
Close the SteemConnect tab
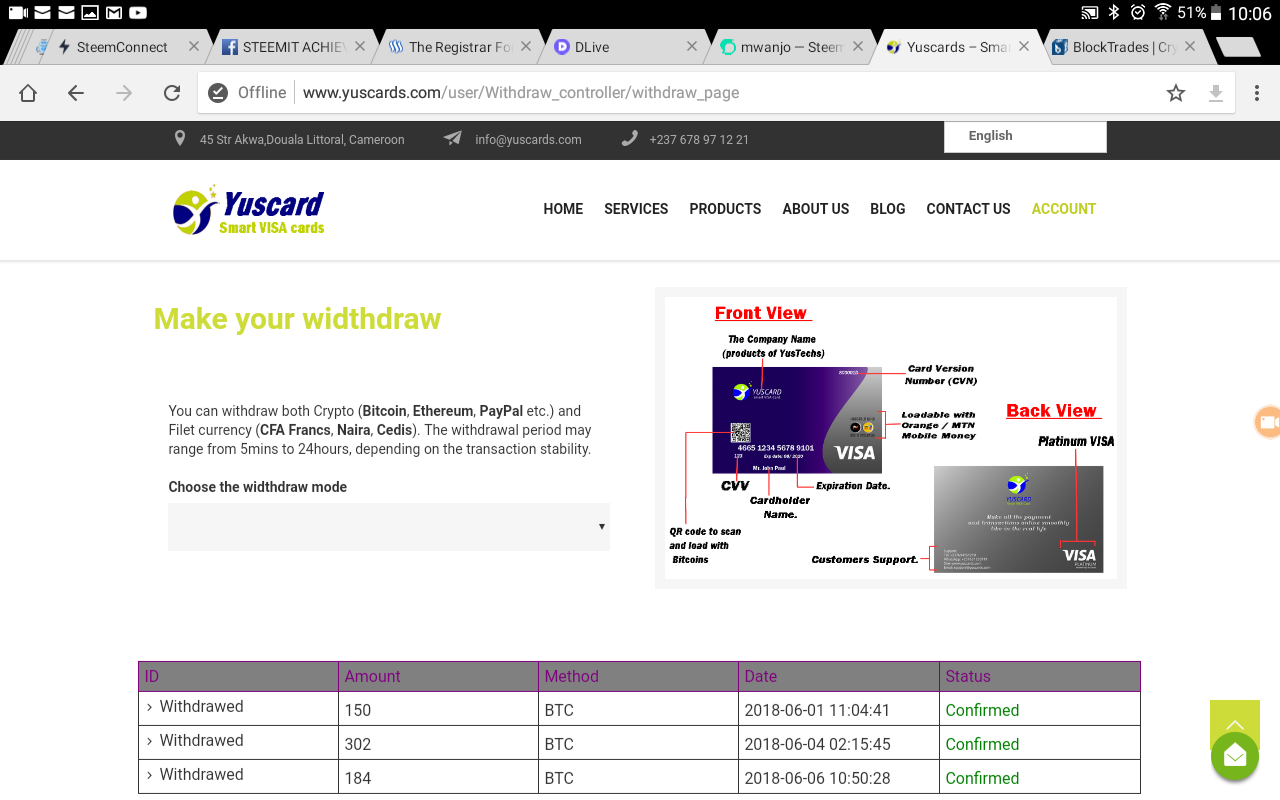tap(194, 46)
